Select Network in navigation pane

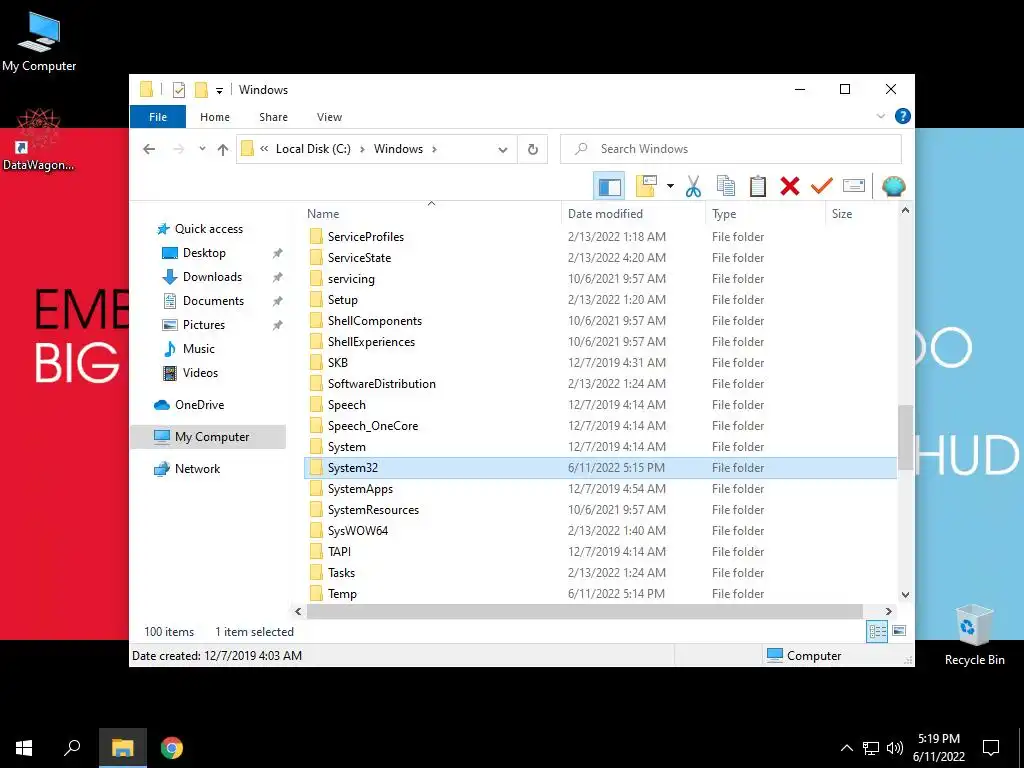coord(187,469)
